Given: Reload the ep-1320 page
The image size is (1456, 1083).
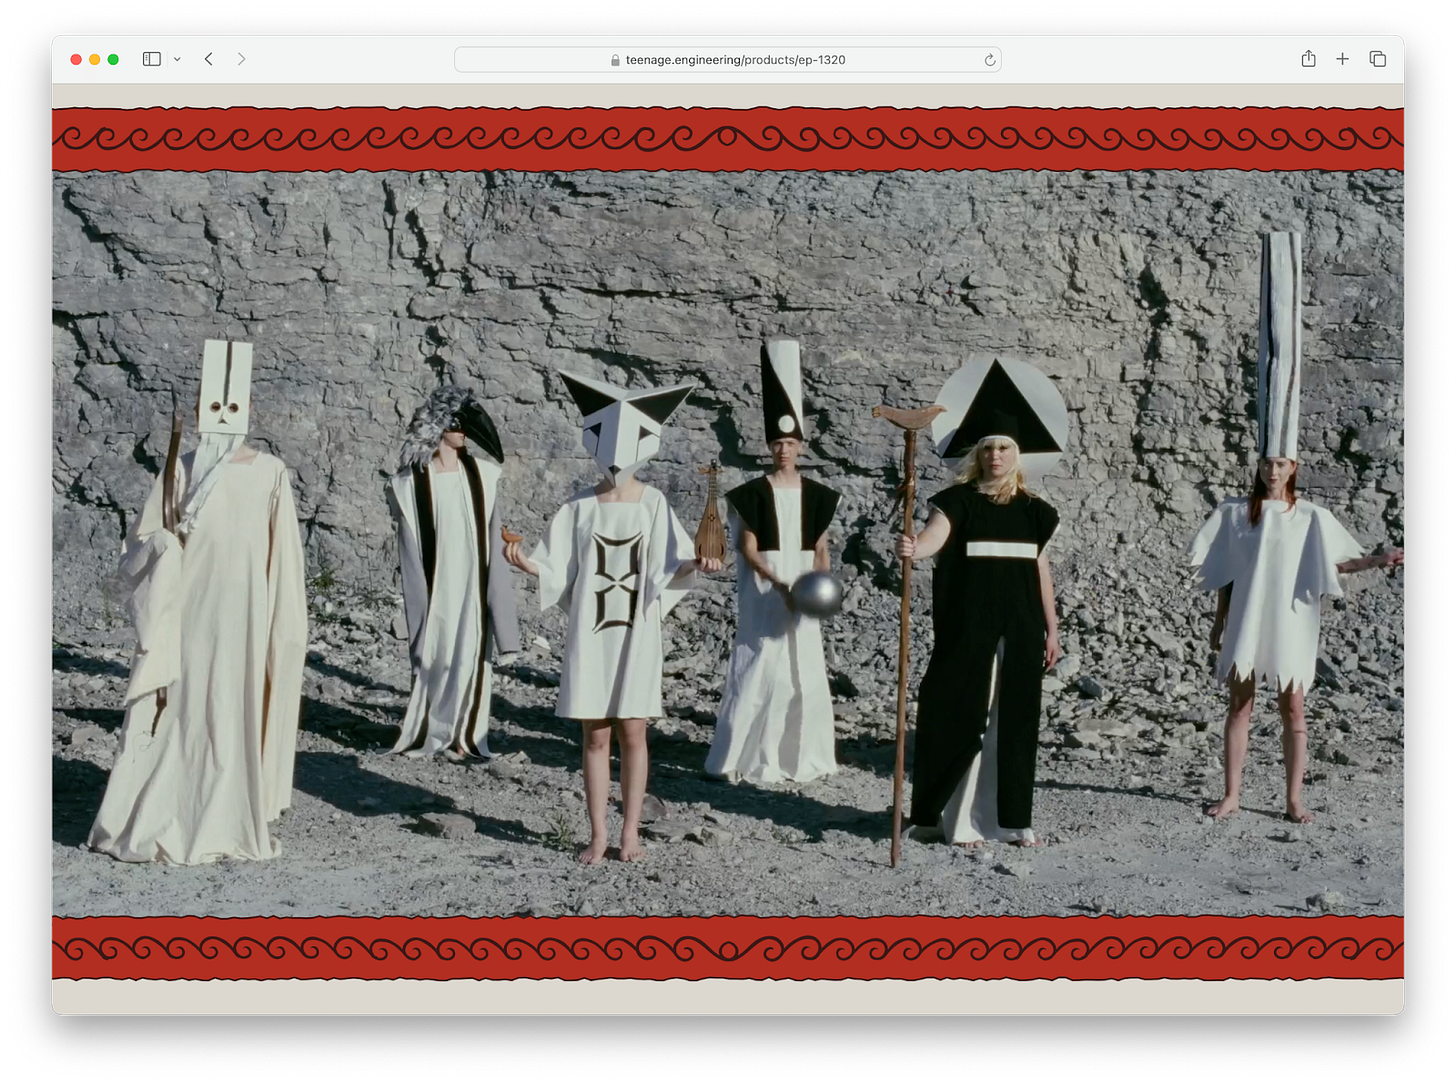Looking at the screenshot, I should (990, 60).
